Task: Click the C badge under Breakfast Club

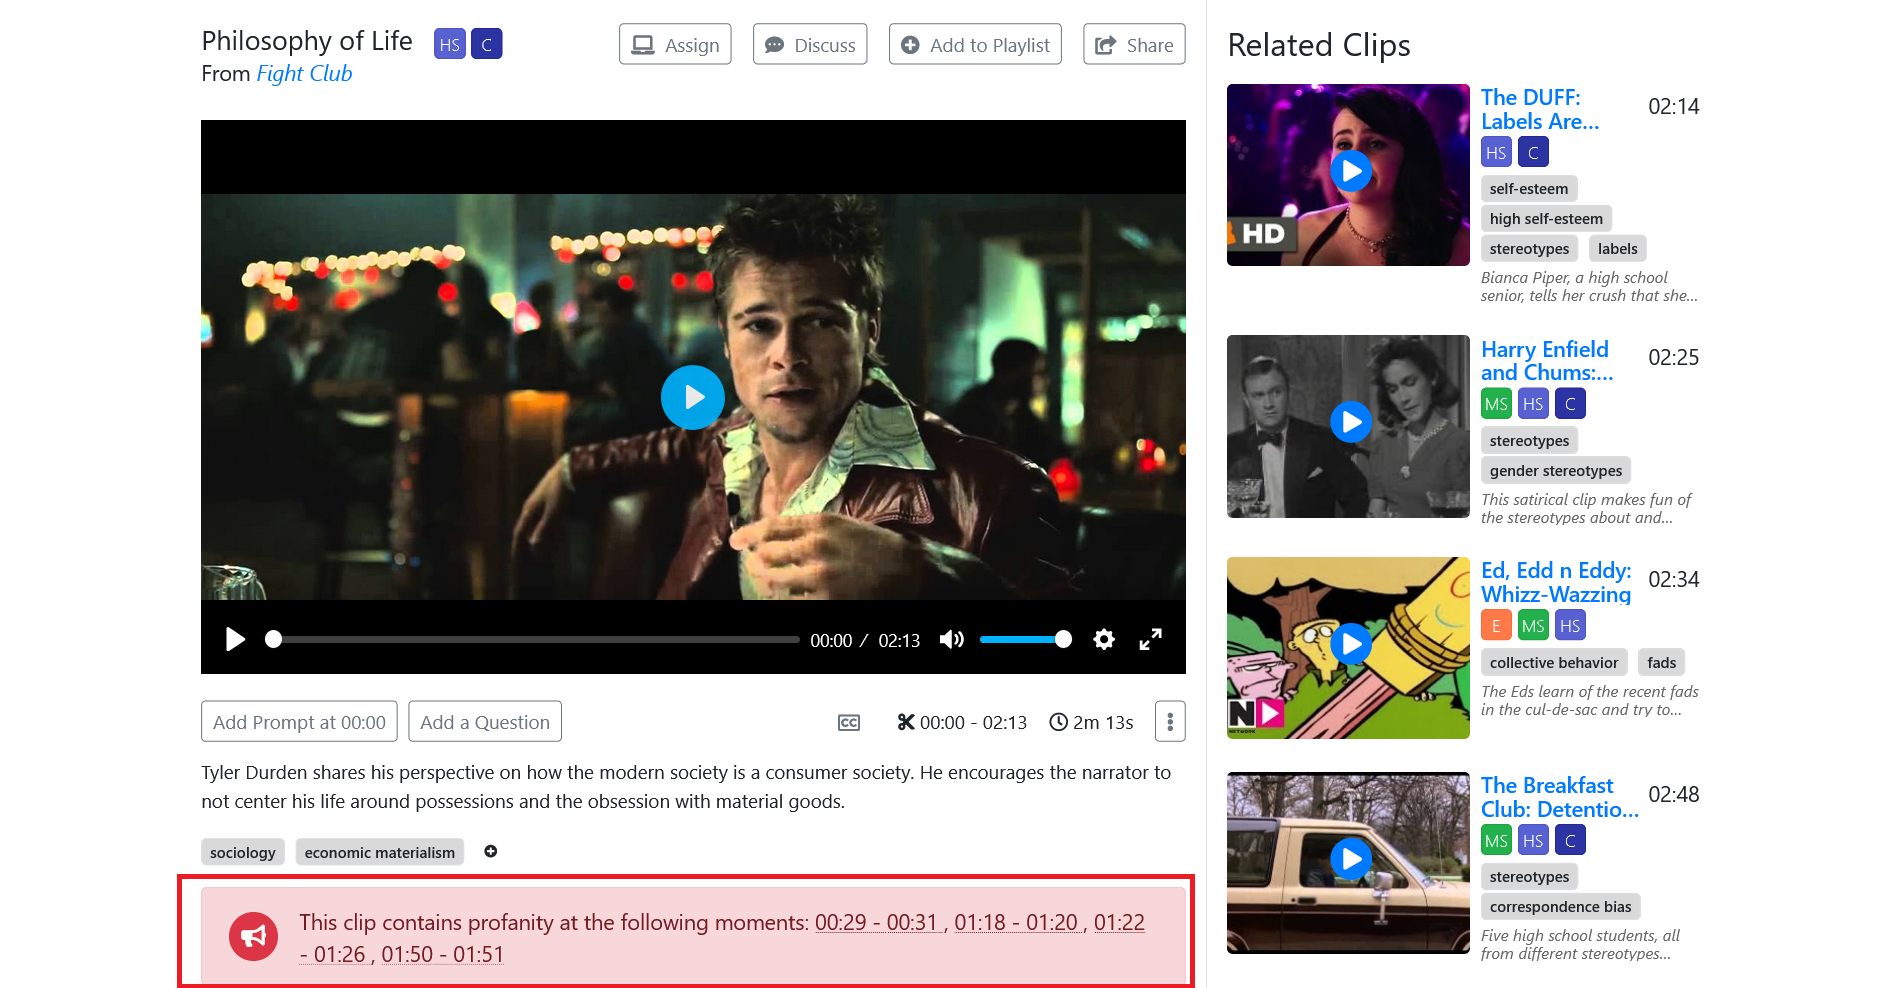Action: point(1570,840)
